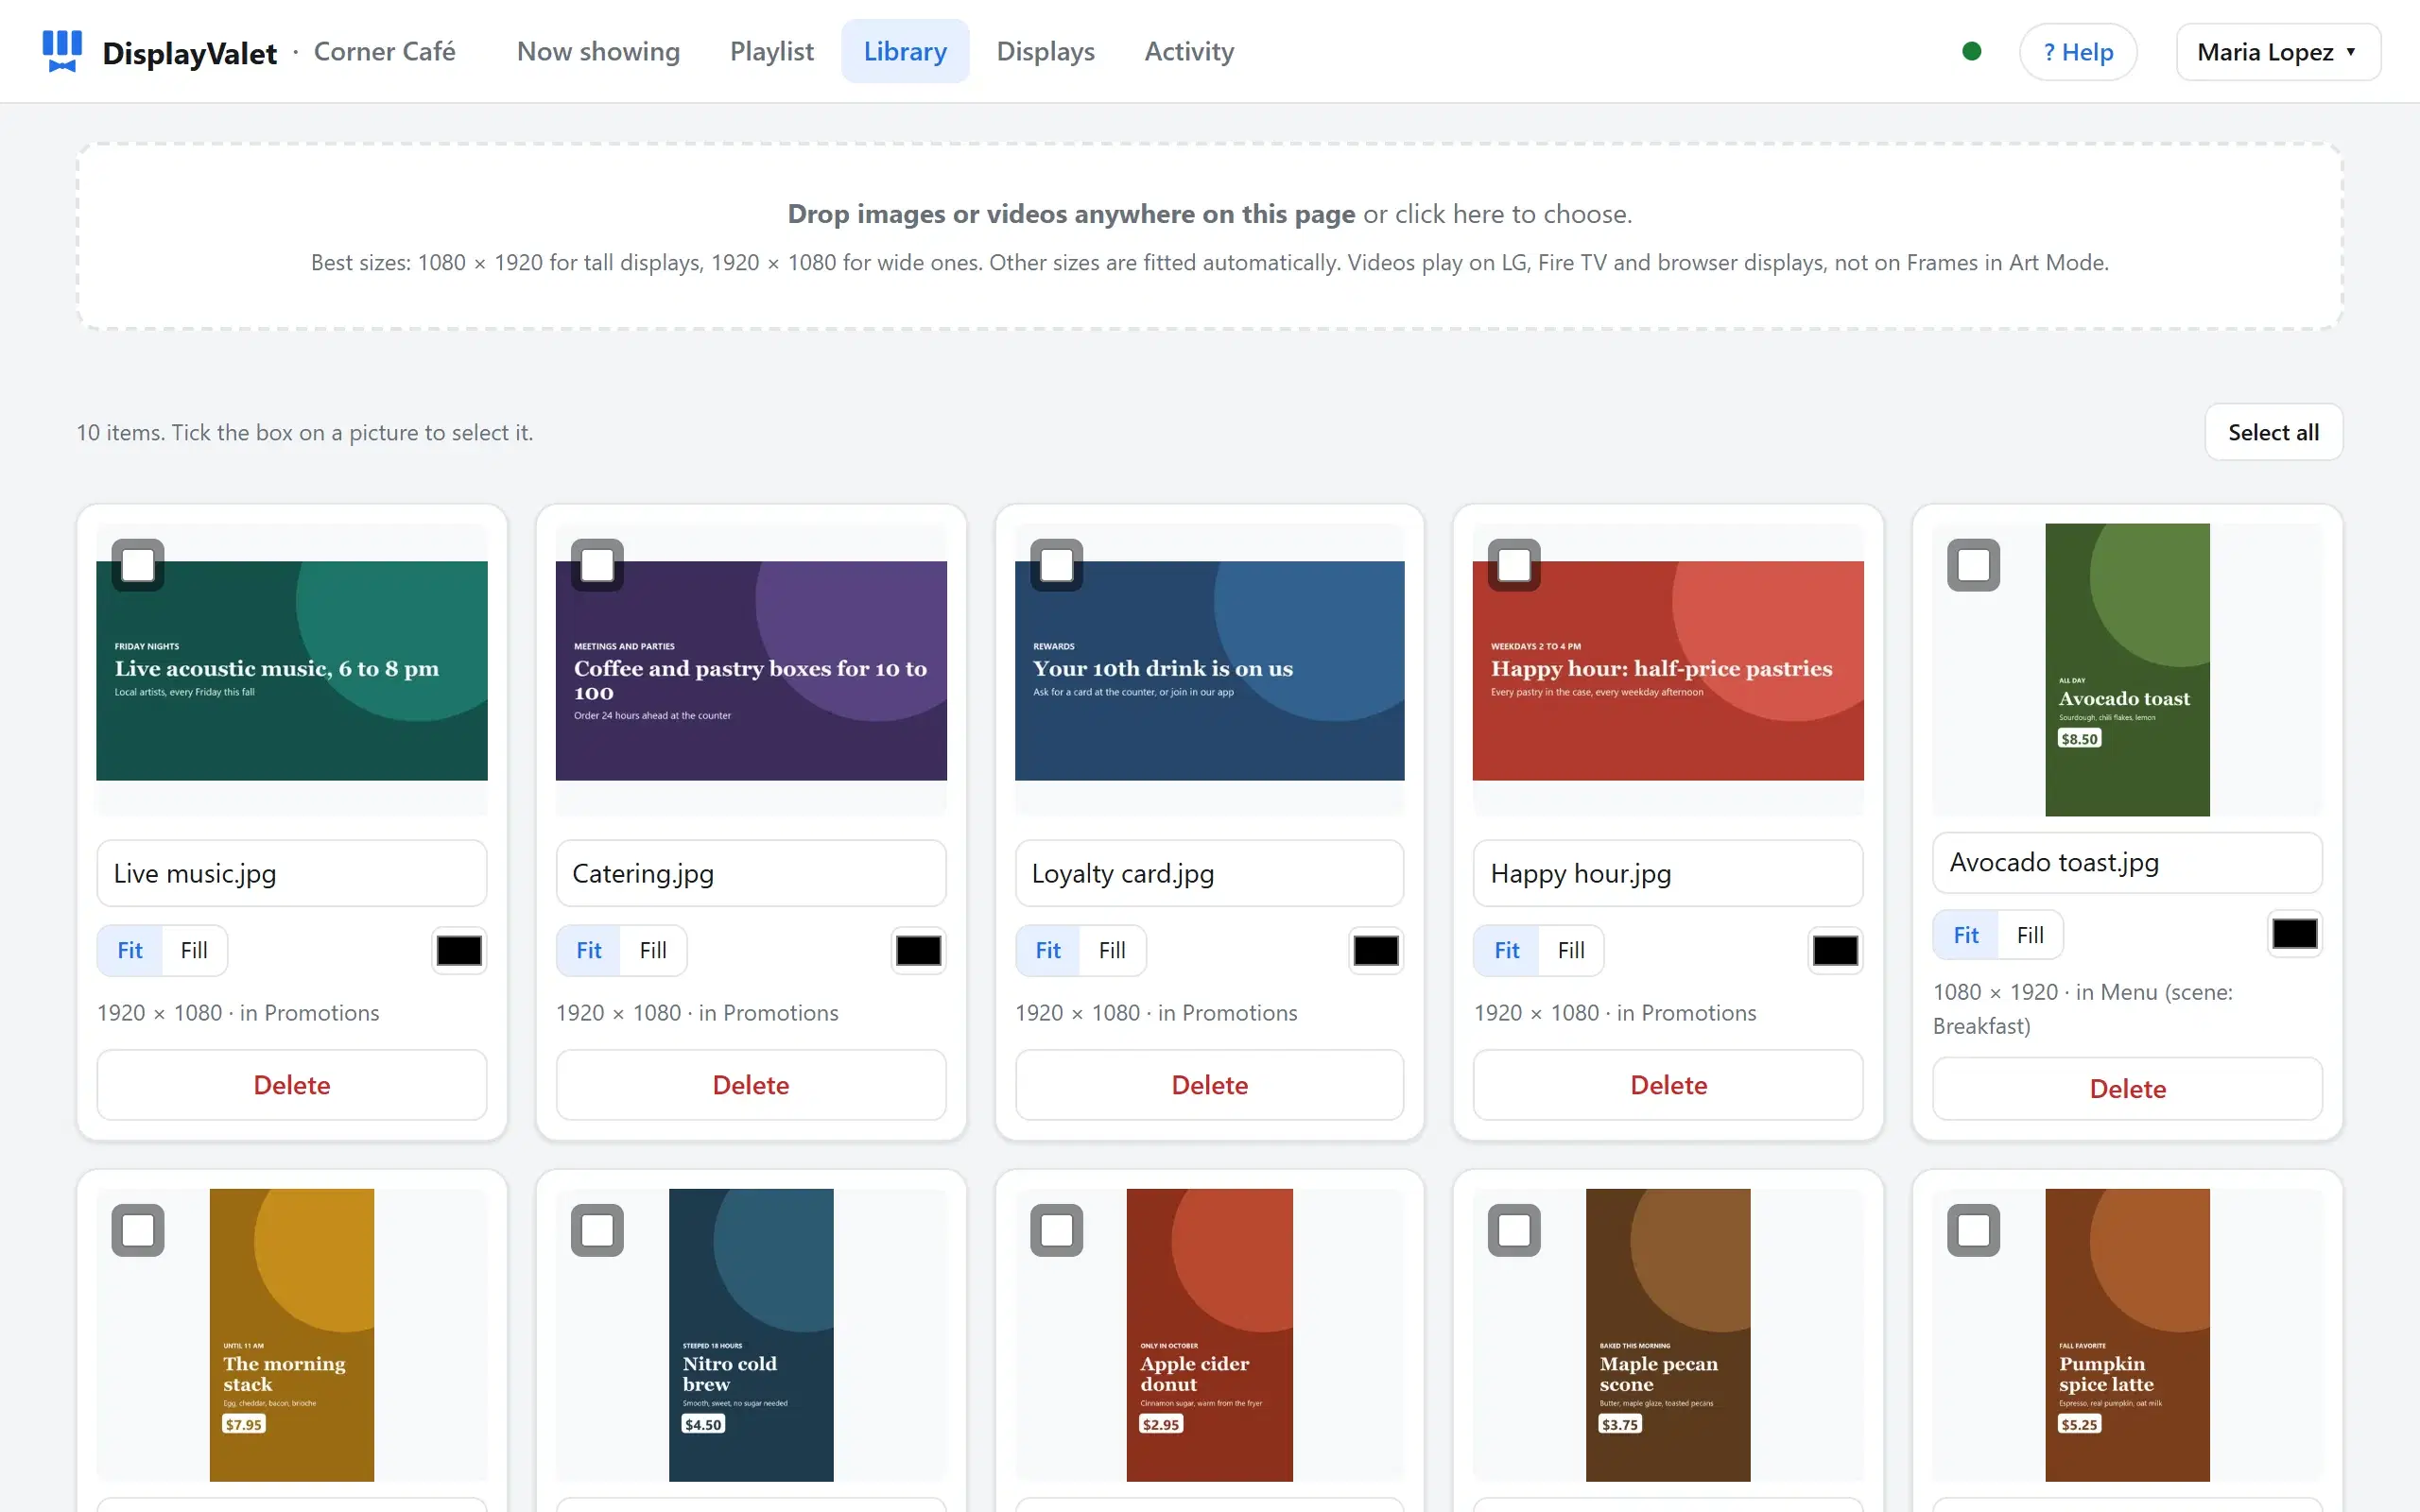Click the Happy hour.jpg black color swatch

[1835, 950]
